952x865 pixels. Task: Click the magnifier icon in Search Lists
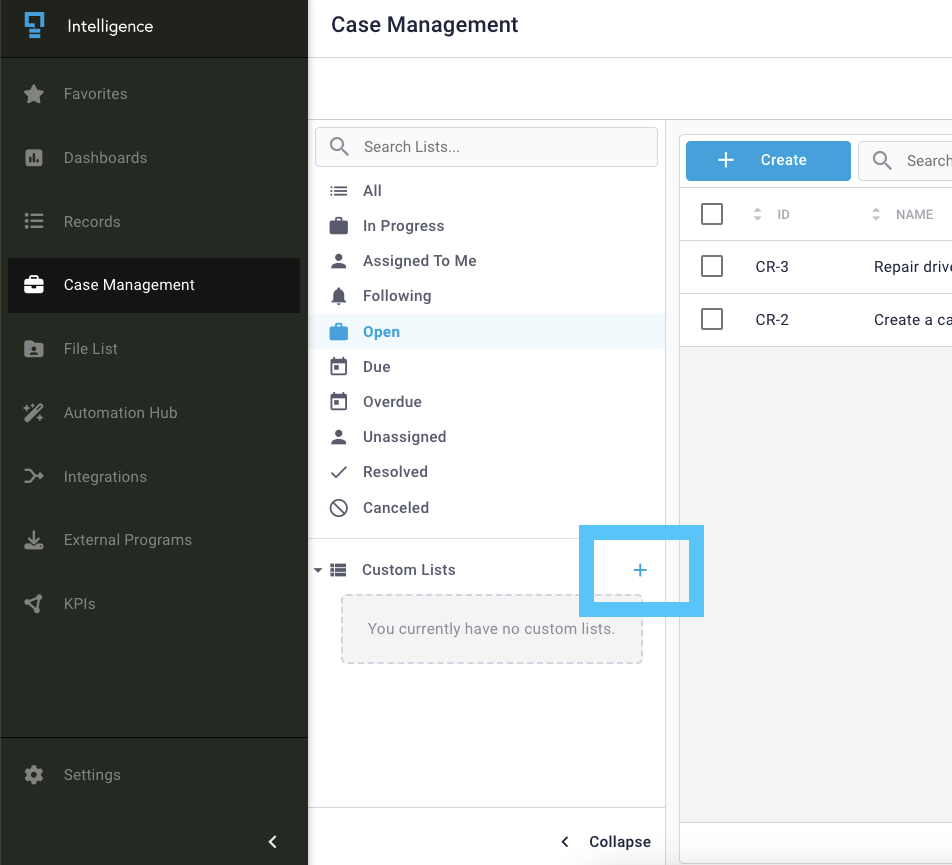[339, 147]
